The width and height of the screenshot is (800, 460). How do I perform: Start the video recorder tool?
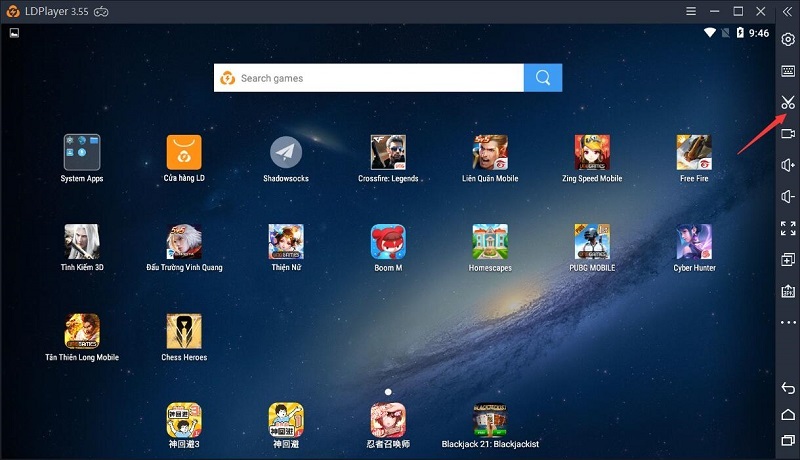pos(788,134)
